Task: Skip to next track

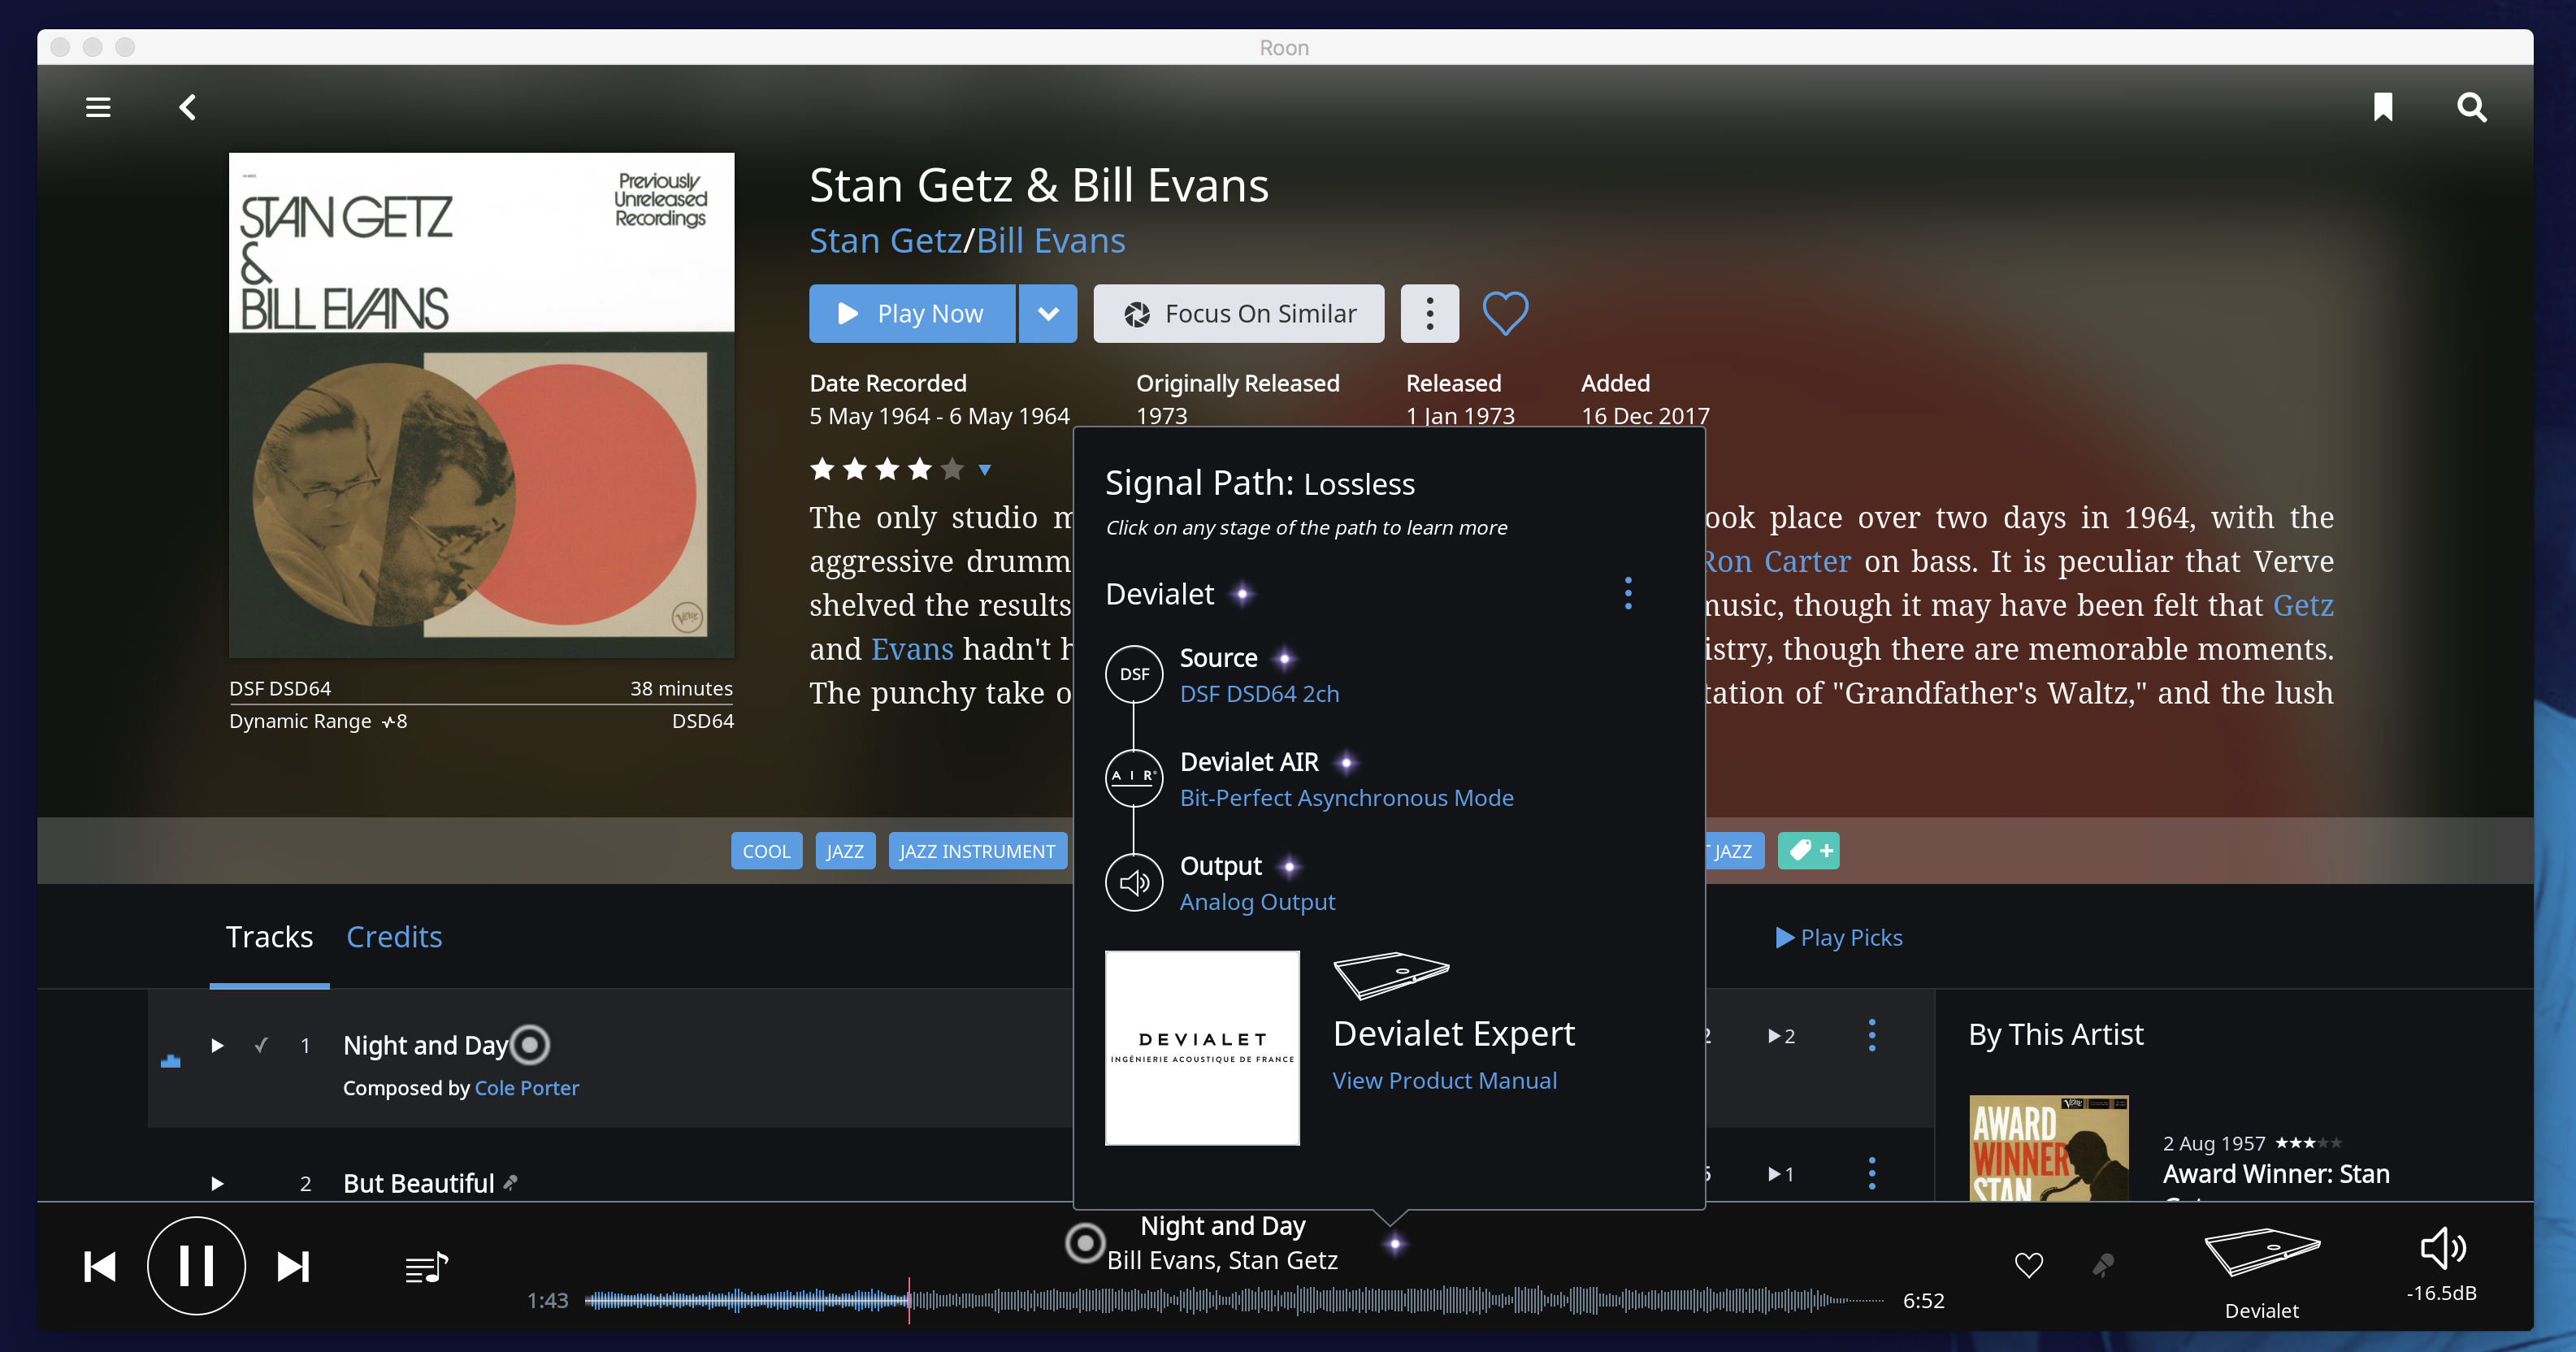Action: click(293, 1267)
